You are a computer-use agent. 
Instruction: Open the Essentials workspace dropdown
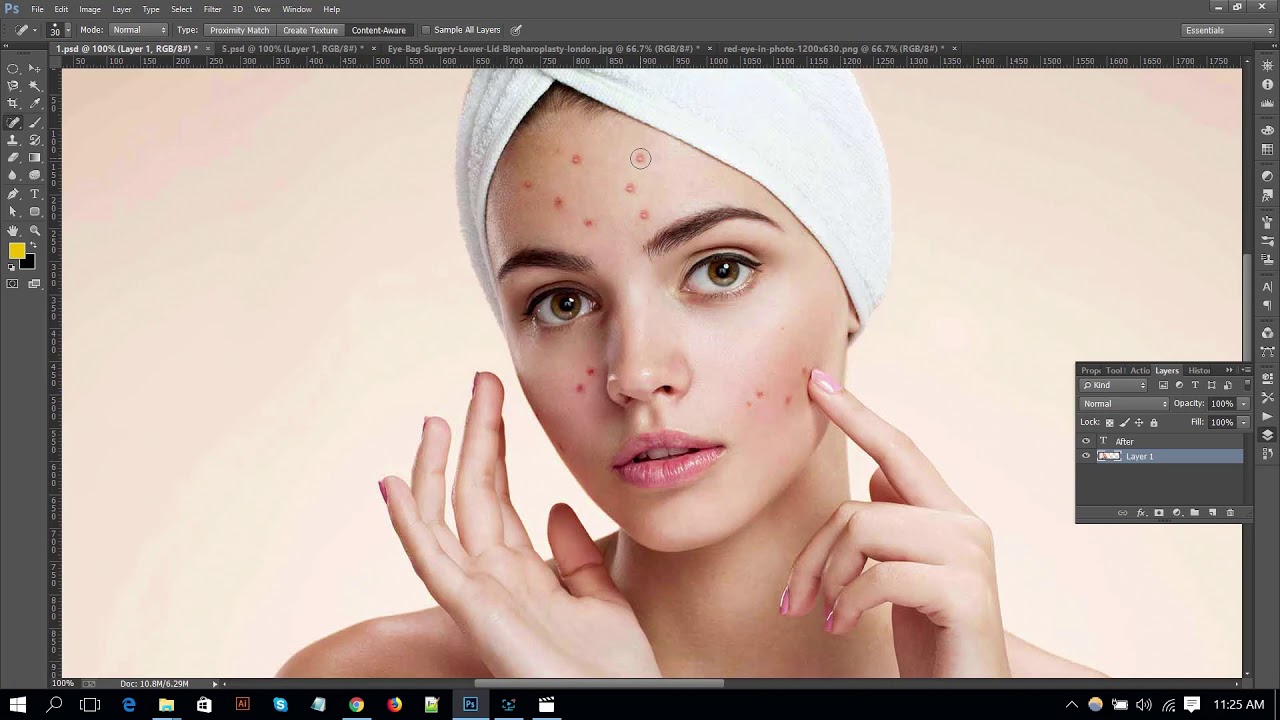click(x=1228, y=30)
